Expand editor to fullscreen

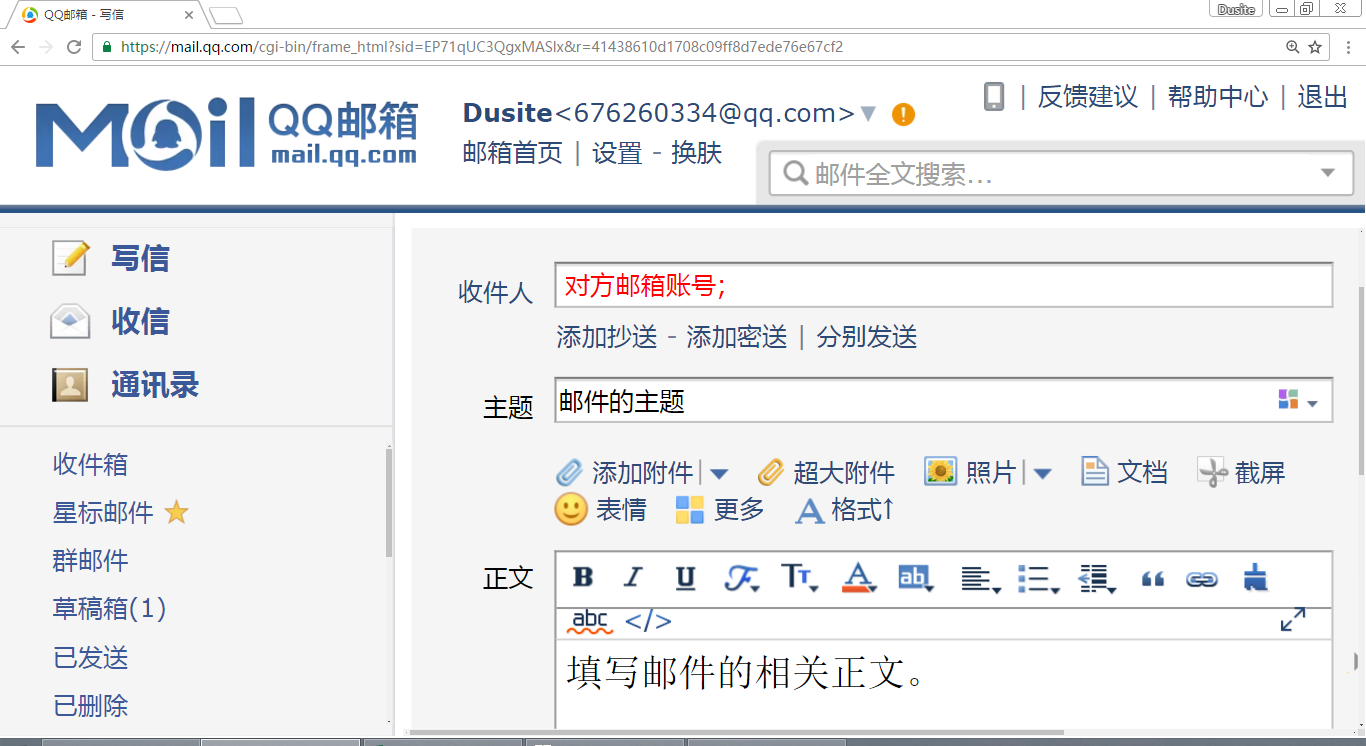click(x=1293, y=620)
